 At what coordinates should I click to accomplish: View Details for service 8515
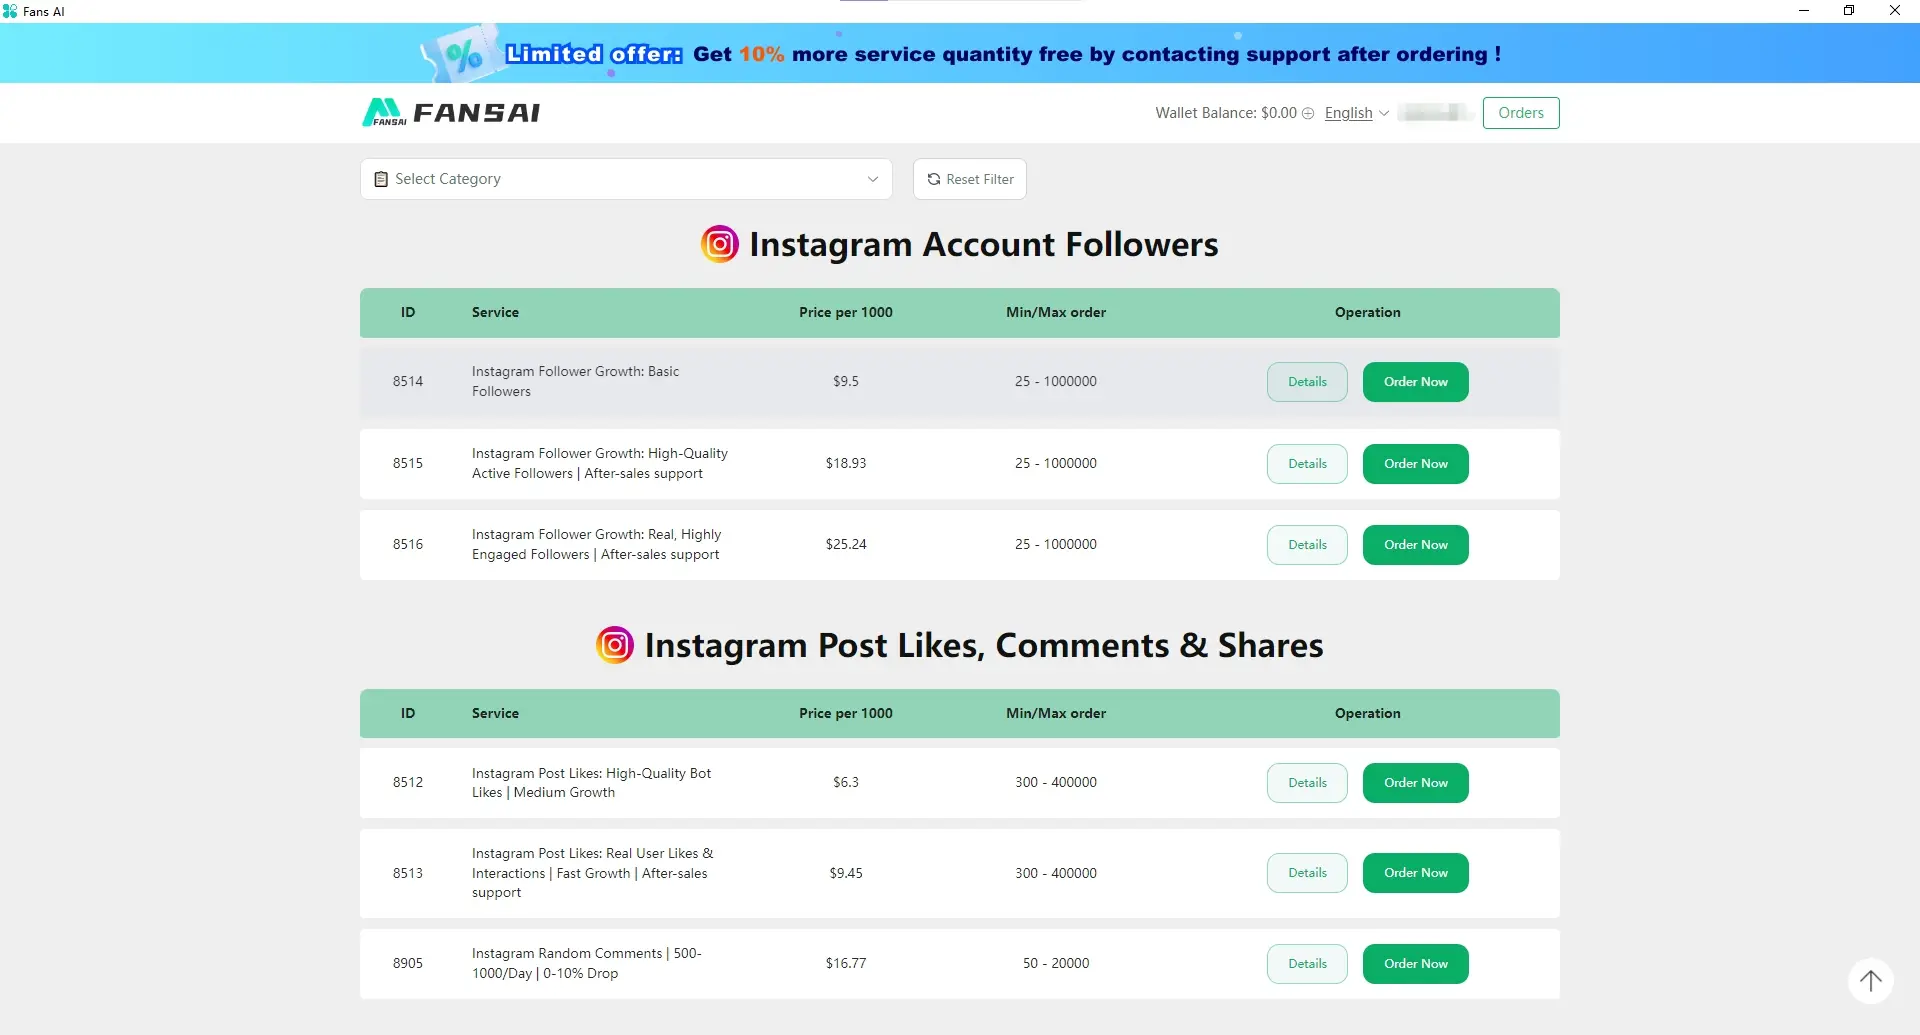point(1307,464)
